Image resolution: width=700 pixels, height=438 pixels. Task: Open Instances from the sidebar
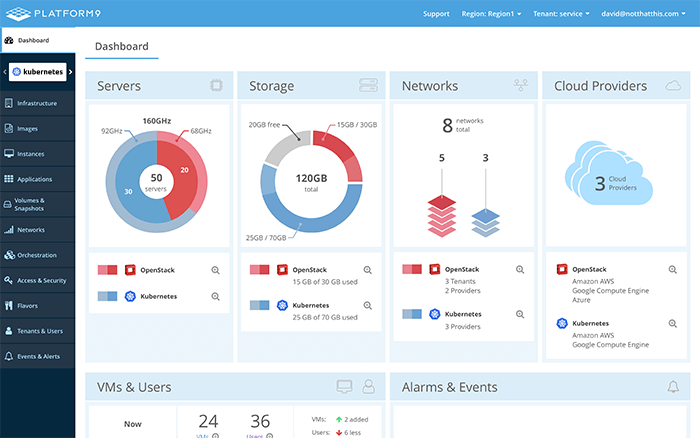(38, 154)
